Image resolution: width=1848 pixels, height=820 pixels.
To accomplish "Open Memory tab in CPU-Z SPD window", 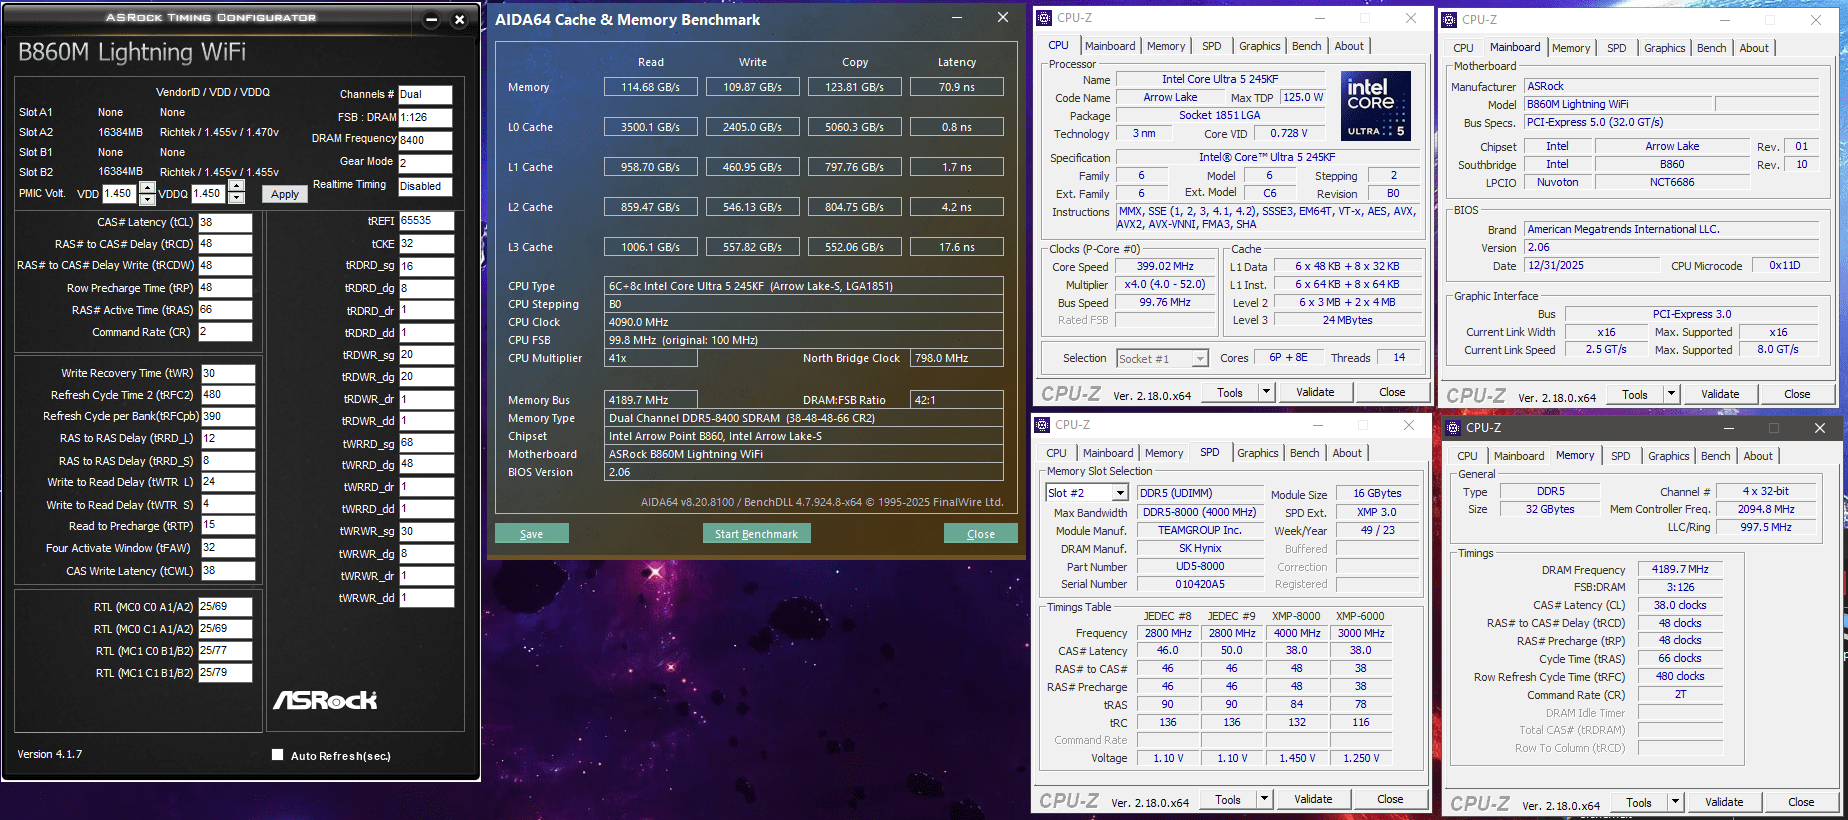I will [x=1164, y=453].
